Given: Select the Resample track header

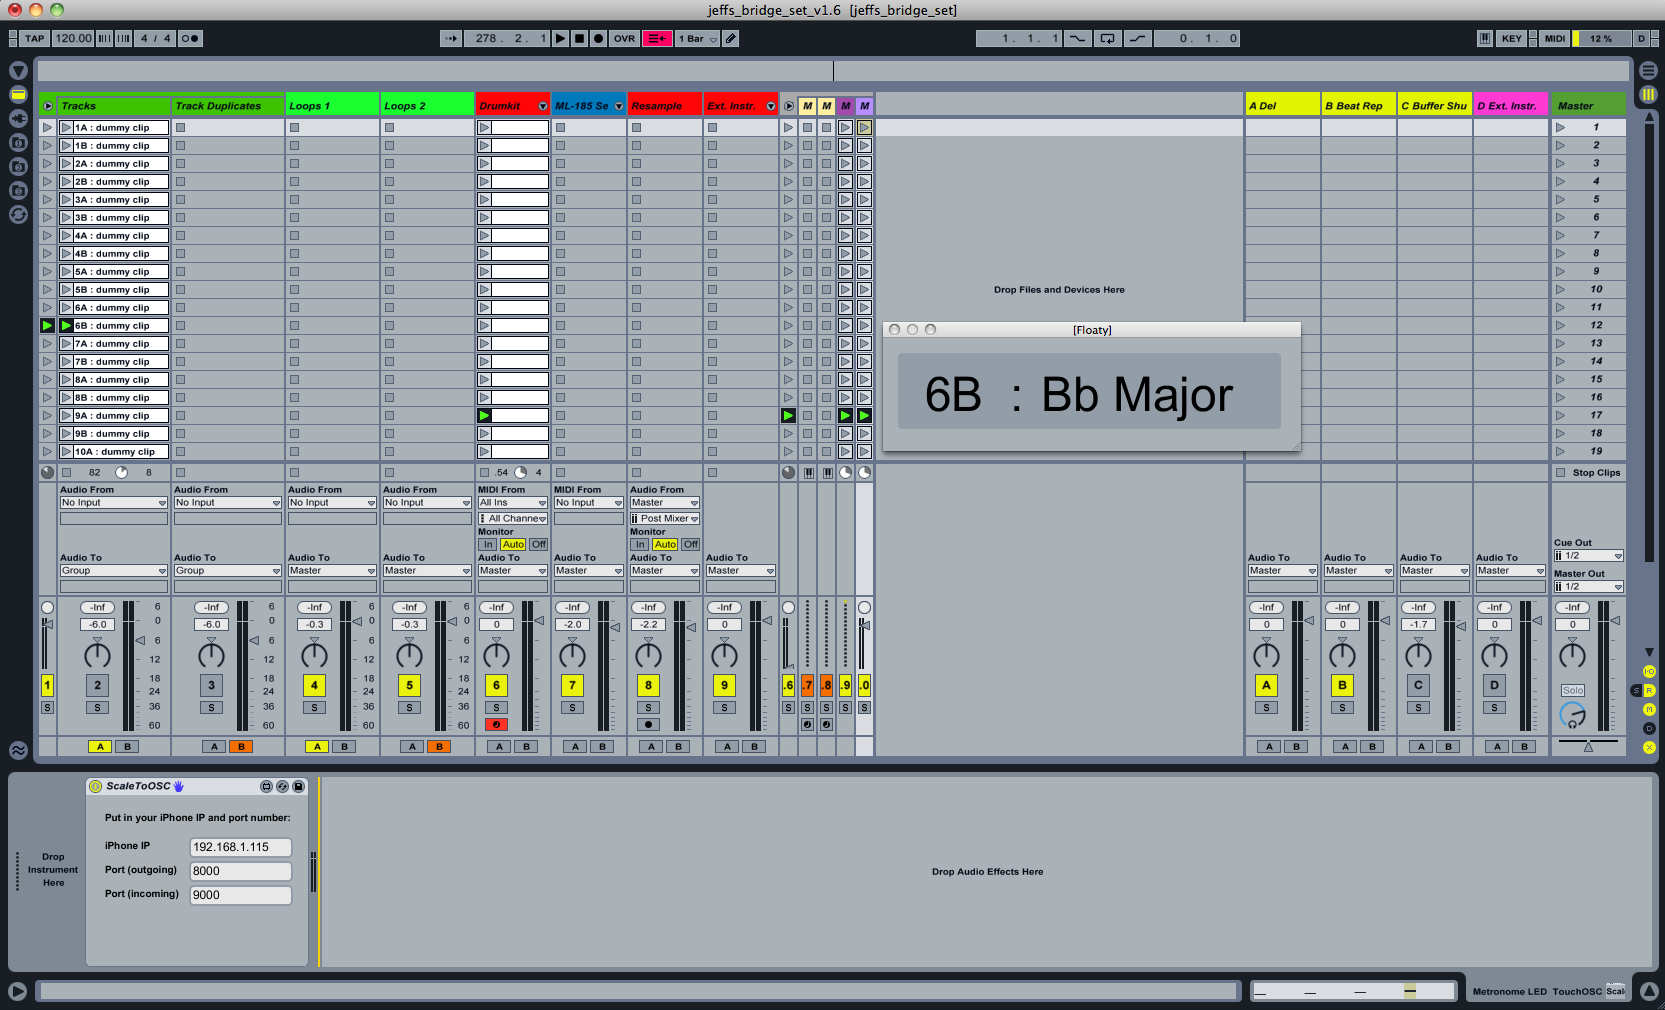Looking at the screenshot, I should [664, 106].
